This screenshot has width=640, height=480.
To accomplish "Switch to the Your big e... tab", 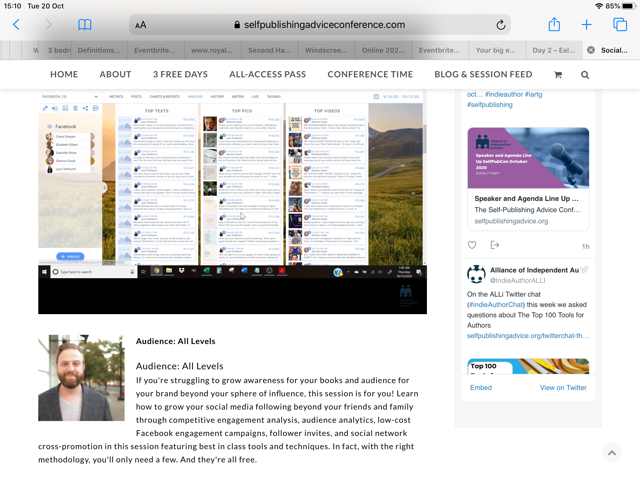I will click(496, 50).
